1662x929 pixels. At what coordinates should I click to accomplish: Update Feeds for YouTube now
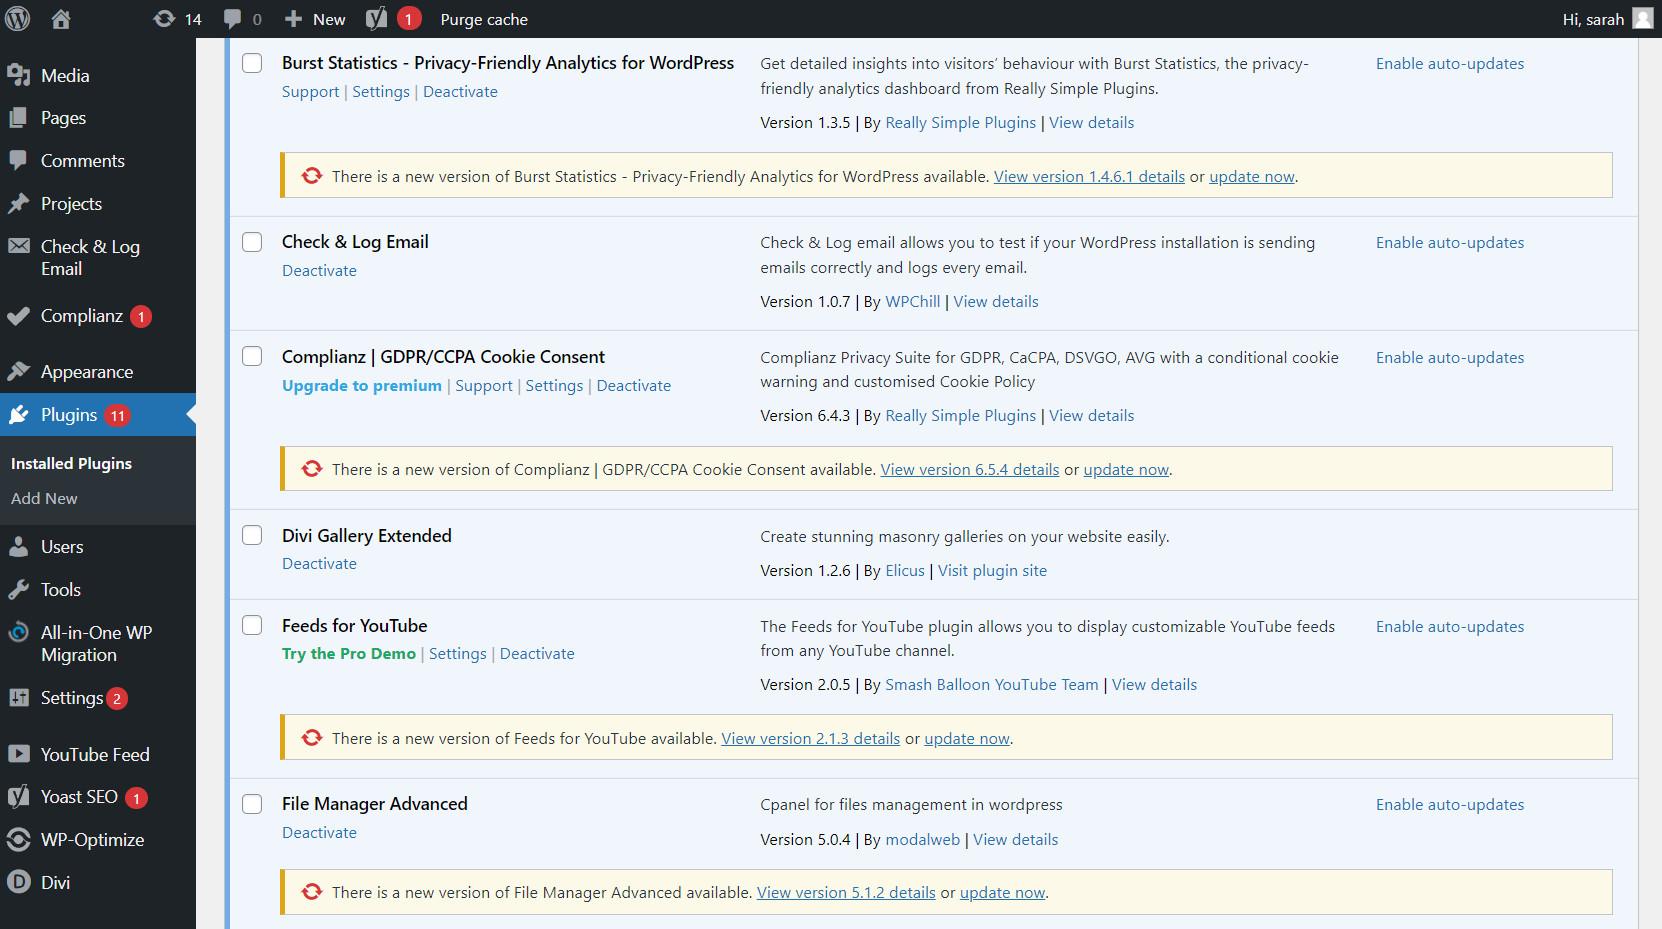coord(967,738)
